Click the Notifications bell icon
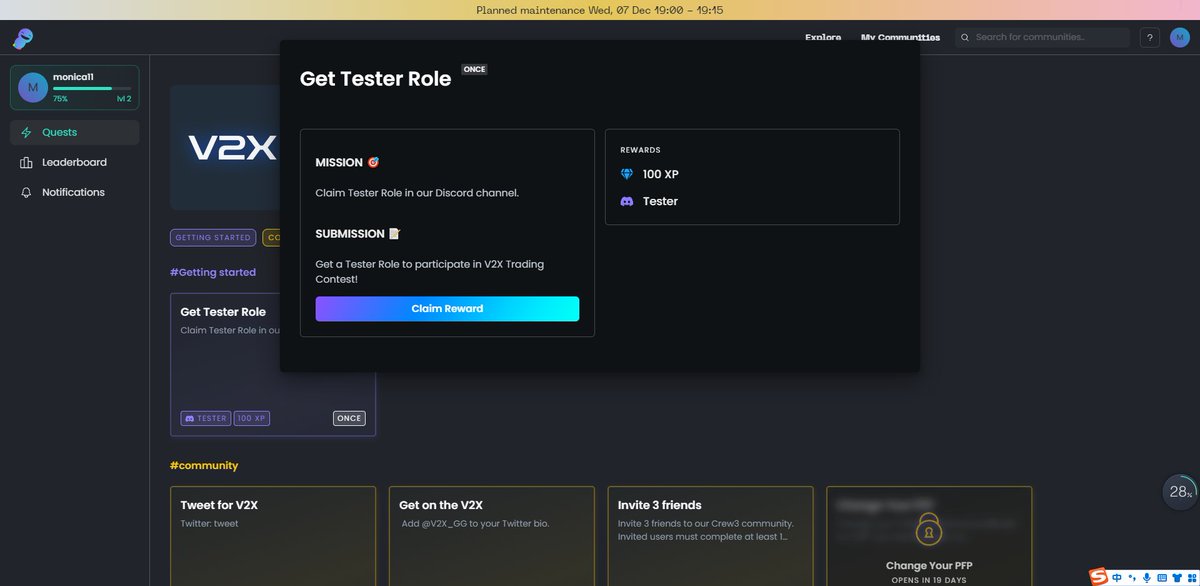 (x=26, y=192)
